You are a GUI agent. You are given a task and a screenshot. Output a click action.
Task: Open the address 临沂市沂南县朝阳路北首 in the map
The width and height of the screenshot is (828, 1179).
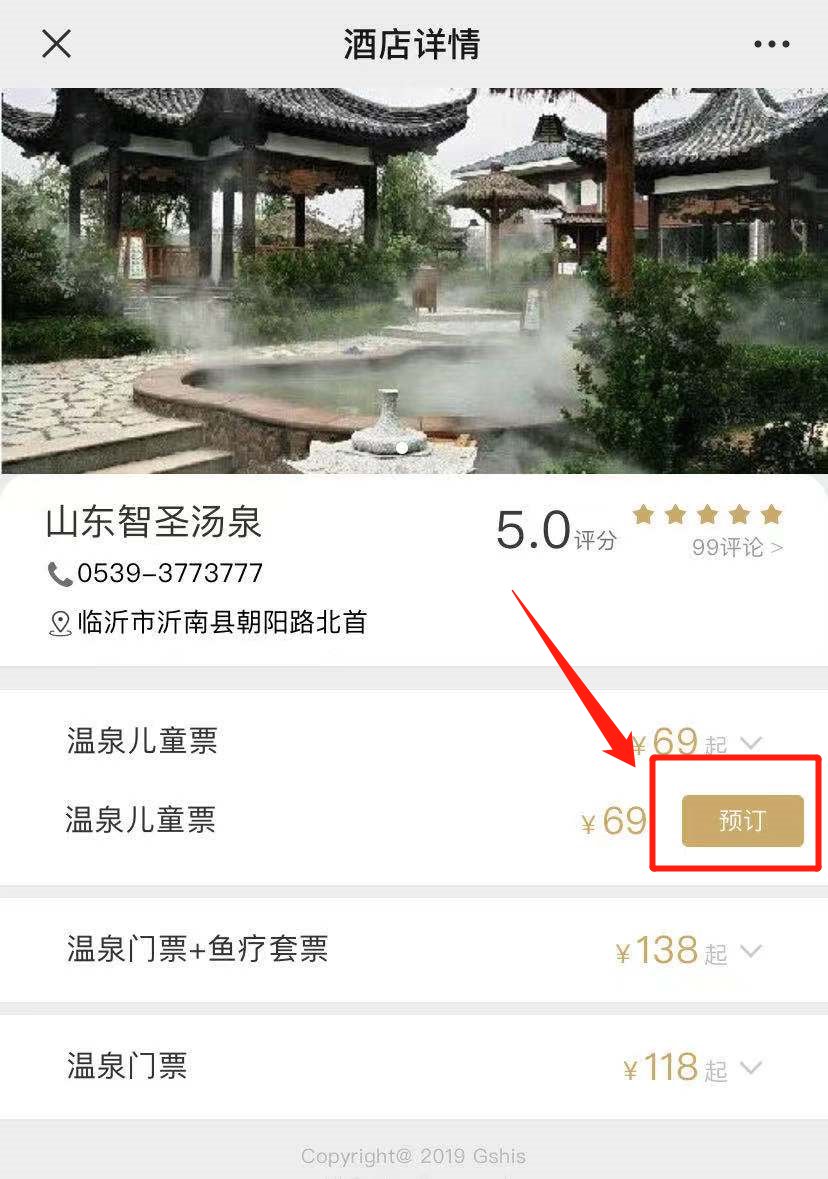(222, 623)
